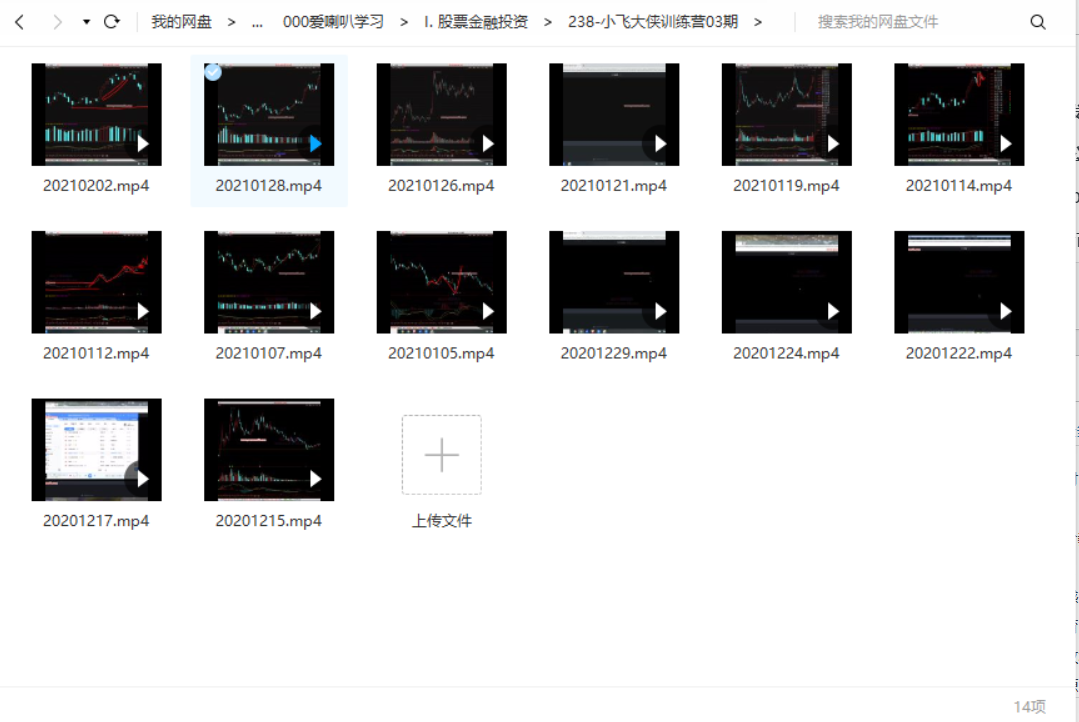Go forward with the right arrow
Image resolution: width=1079 pixels, height=722 pixels.
point(57,22)
